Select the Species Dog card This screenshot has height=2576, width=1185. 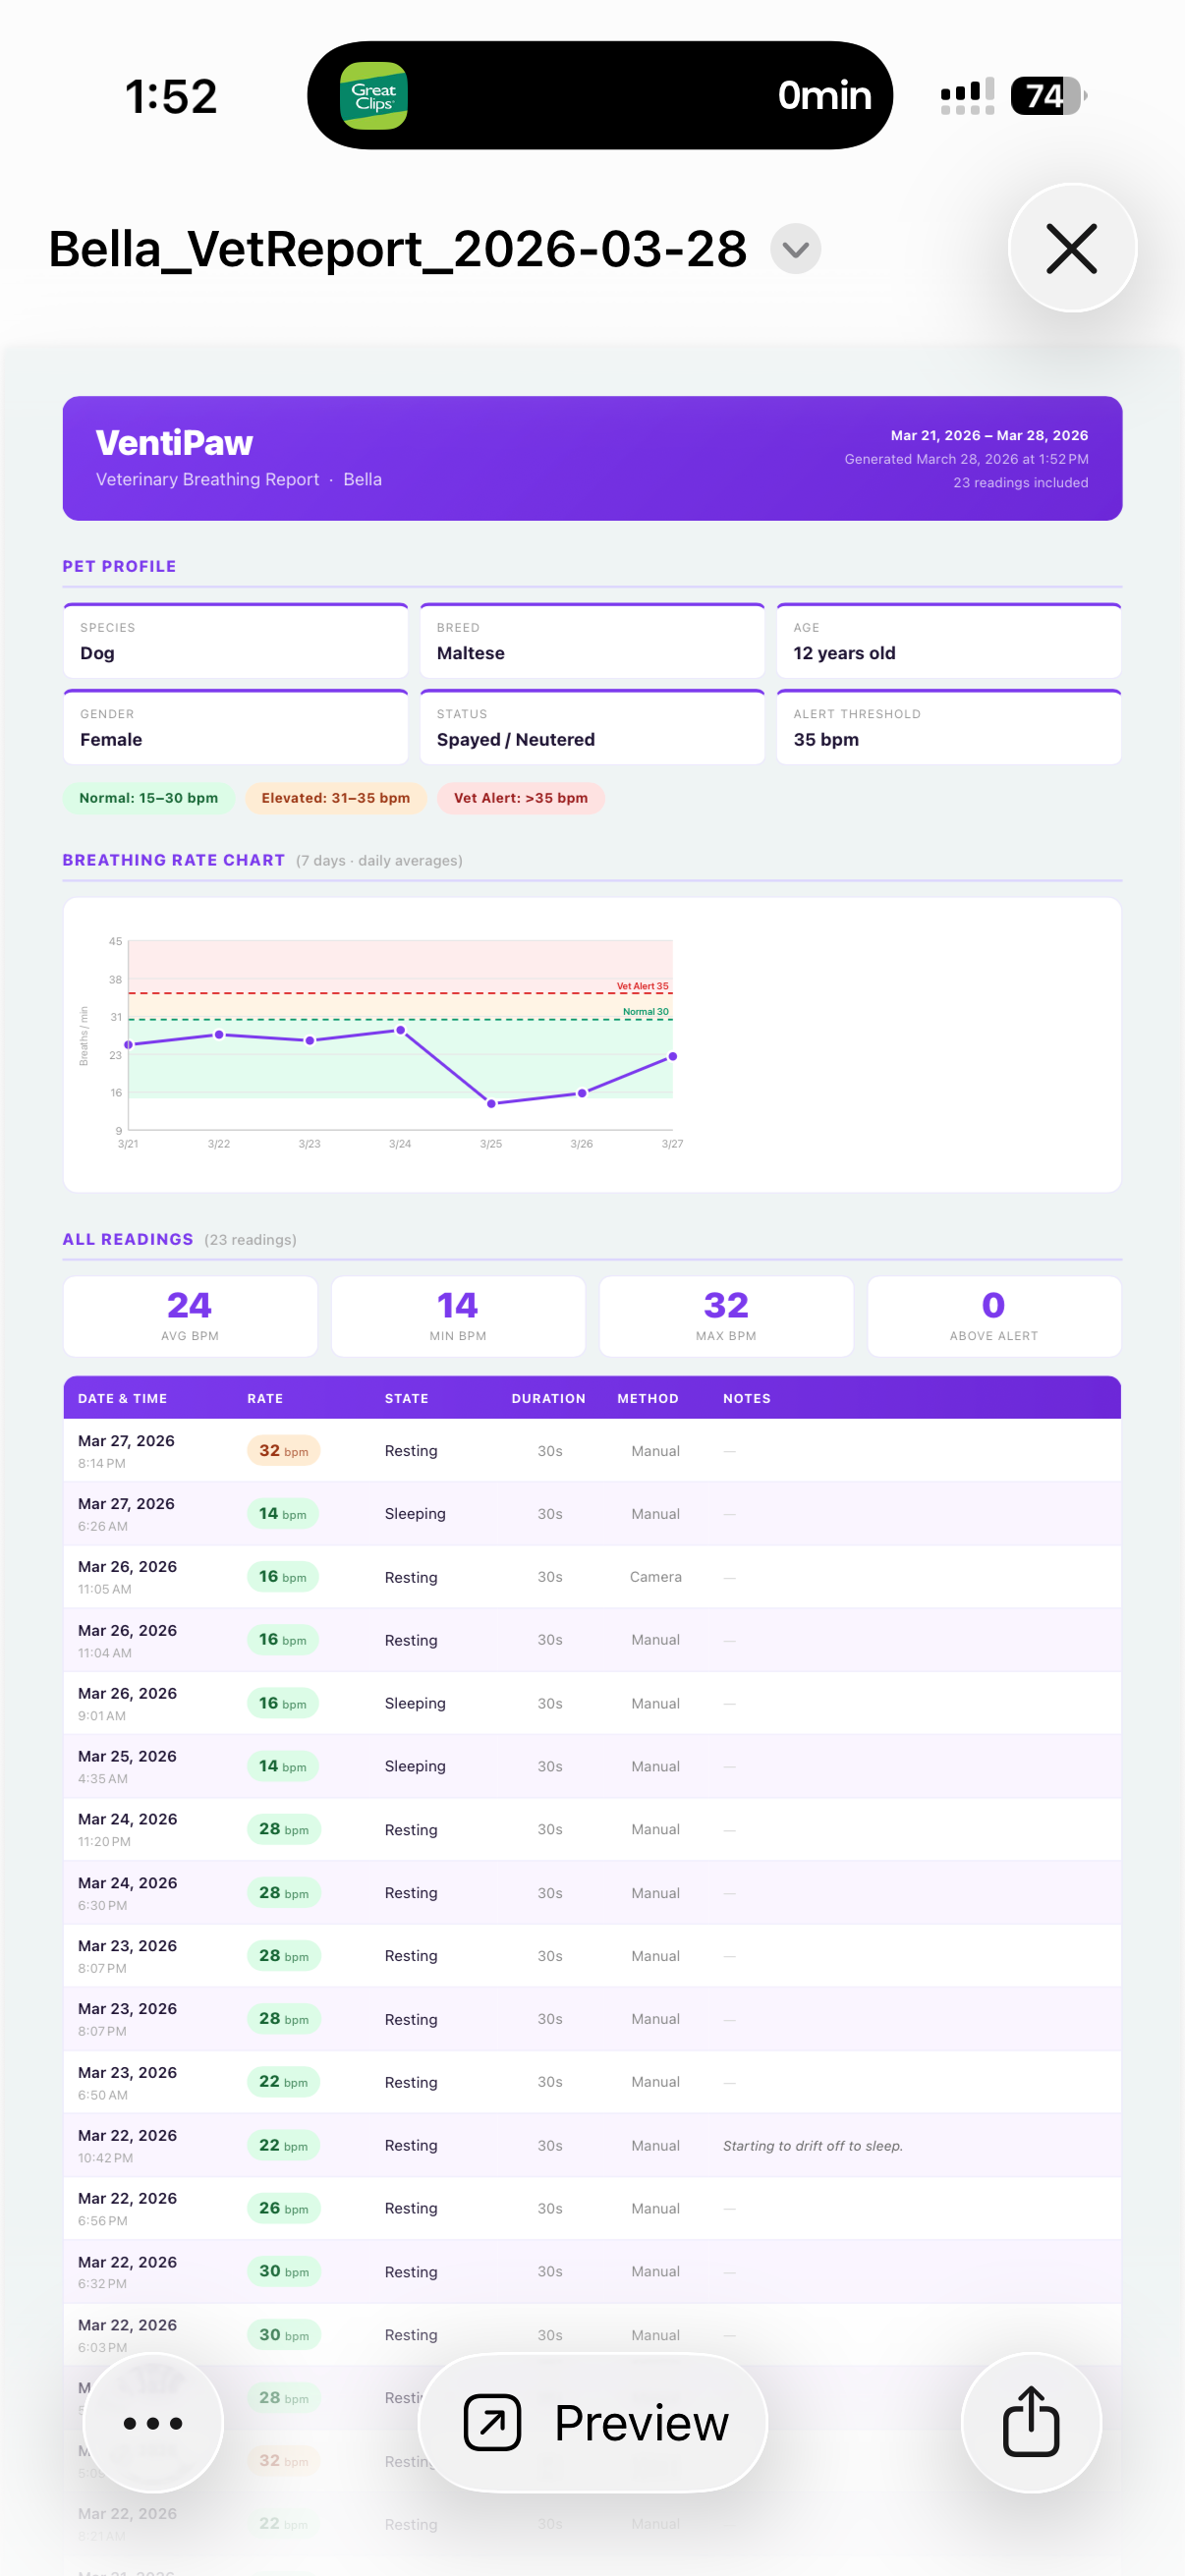[235, 641]
